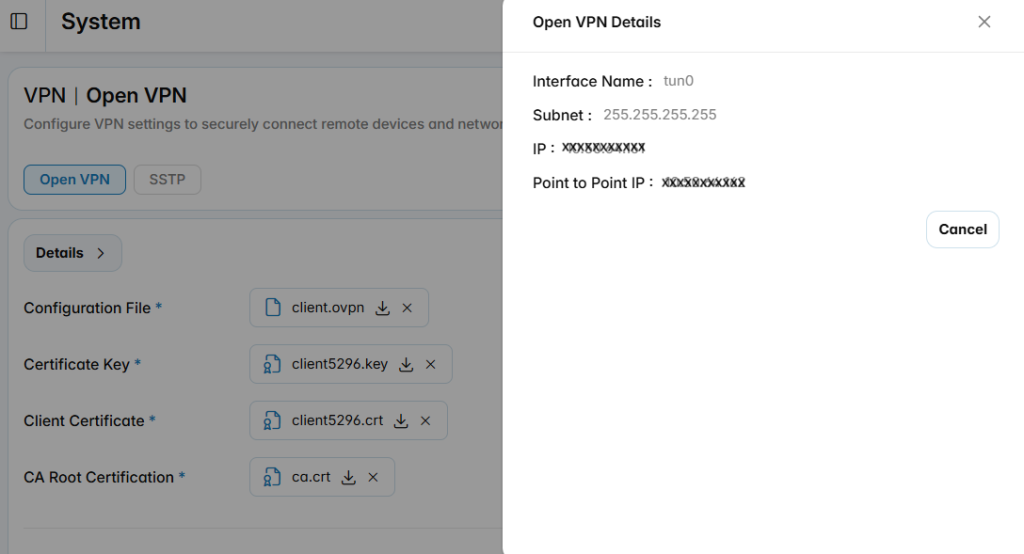Download the client5296.key file
The height and width of the screenshot is (554, 1024).
pyautogui.click(x=406, y=365)
